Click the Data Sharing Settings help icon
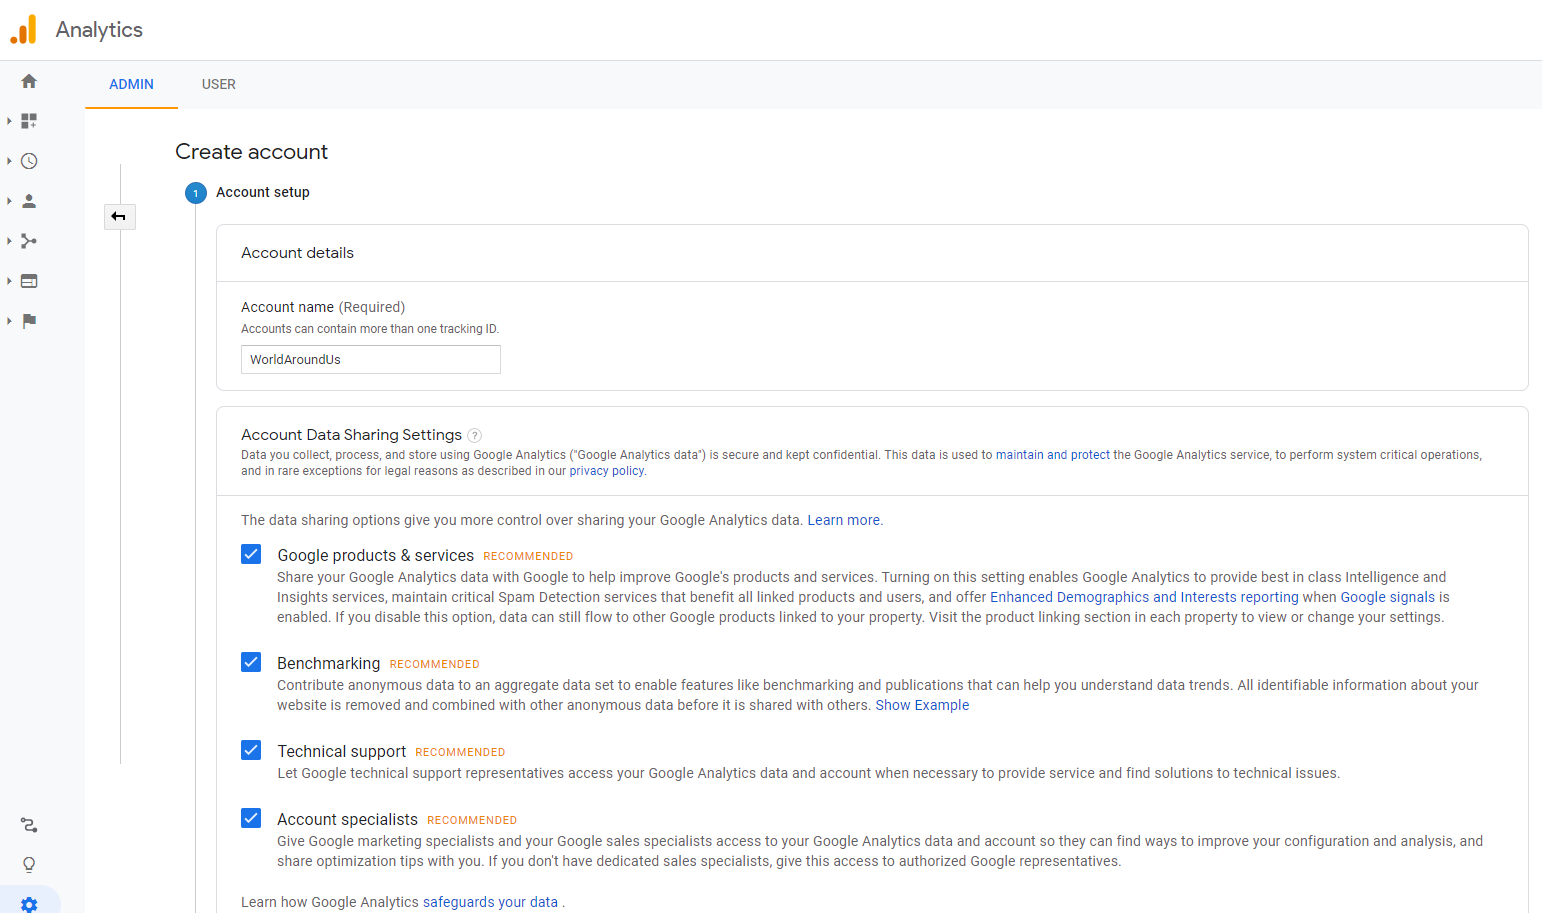Viewport: 1542px width, 913px height. [x=475, y=435]
